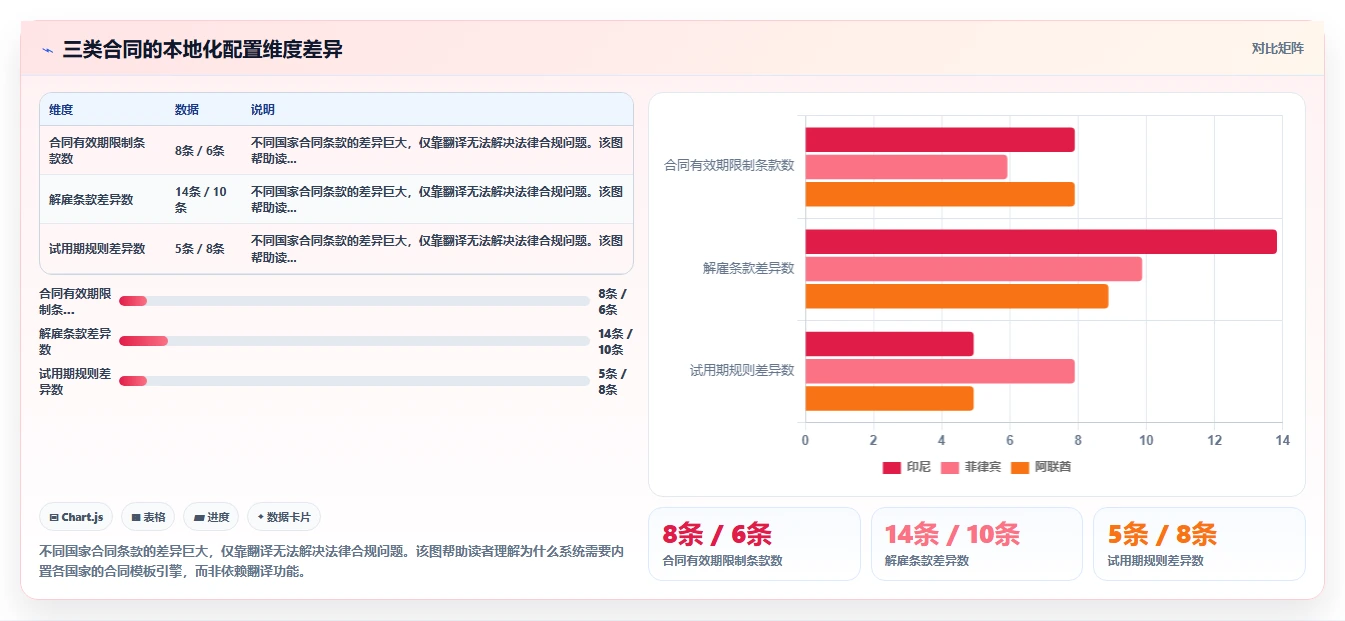Click description text in 合同有效期限制条款数 table row
The width and height of the screenshot is (1345, 621).
click(437, 151)
